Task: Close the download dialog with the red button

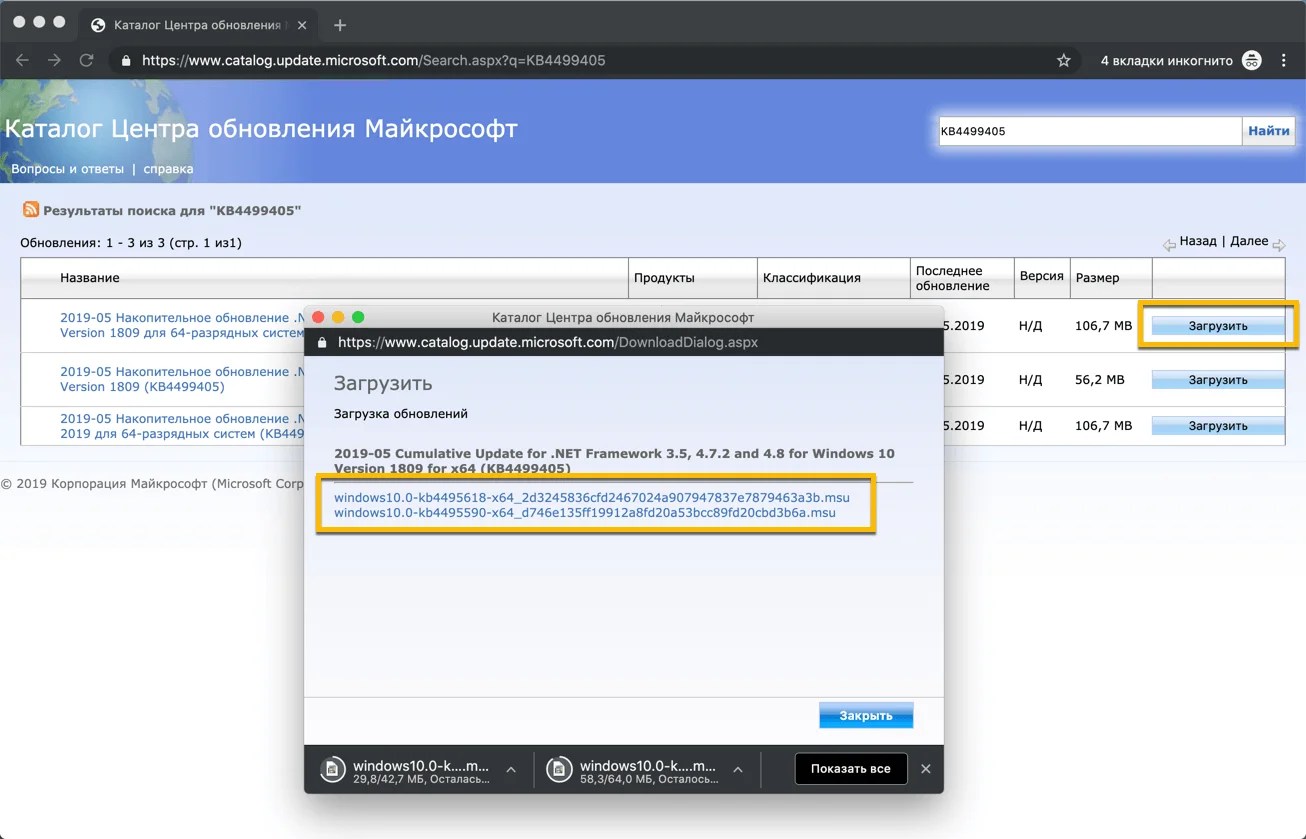Action: [319, 317]
